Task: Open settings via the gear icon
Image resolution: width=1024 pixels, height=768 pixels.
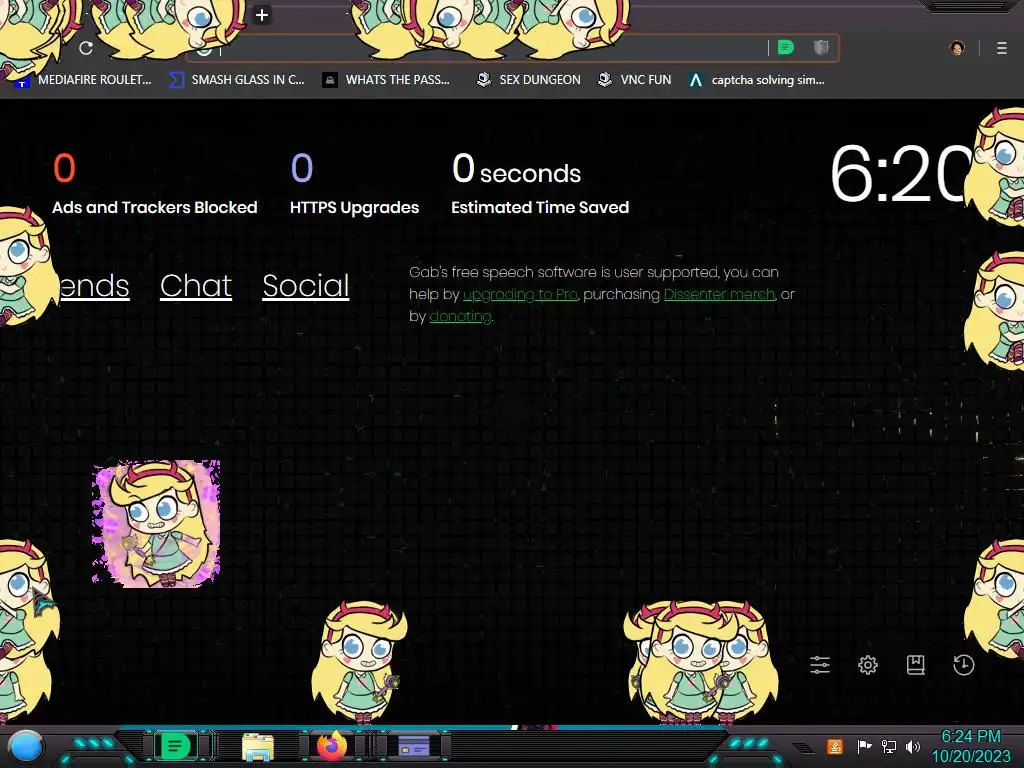Action: pos(868,665)
